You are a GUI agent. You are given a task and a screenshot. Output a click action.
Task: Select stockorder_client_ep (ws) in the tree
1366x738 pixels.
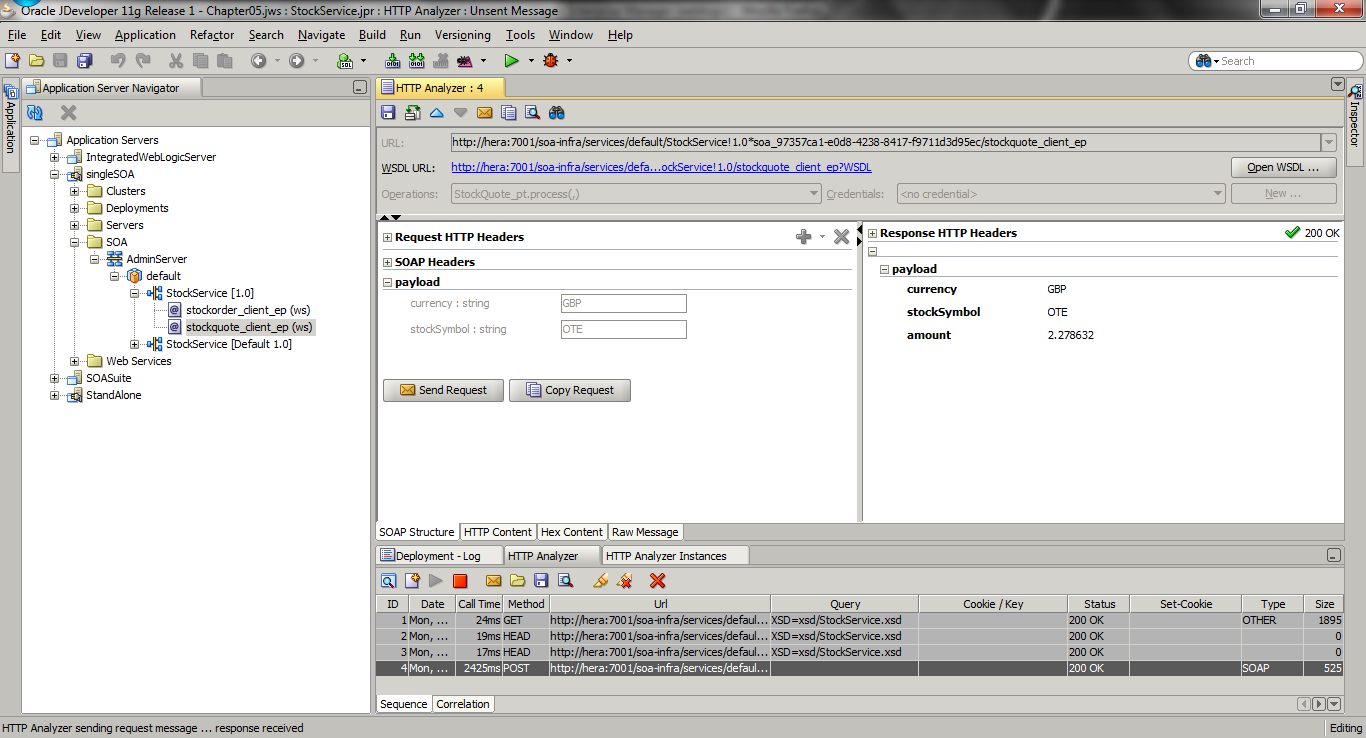(x=249, y=310)
